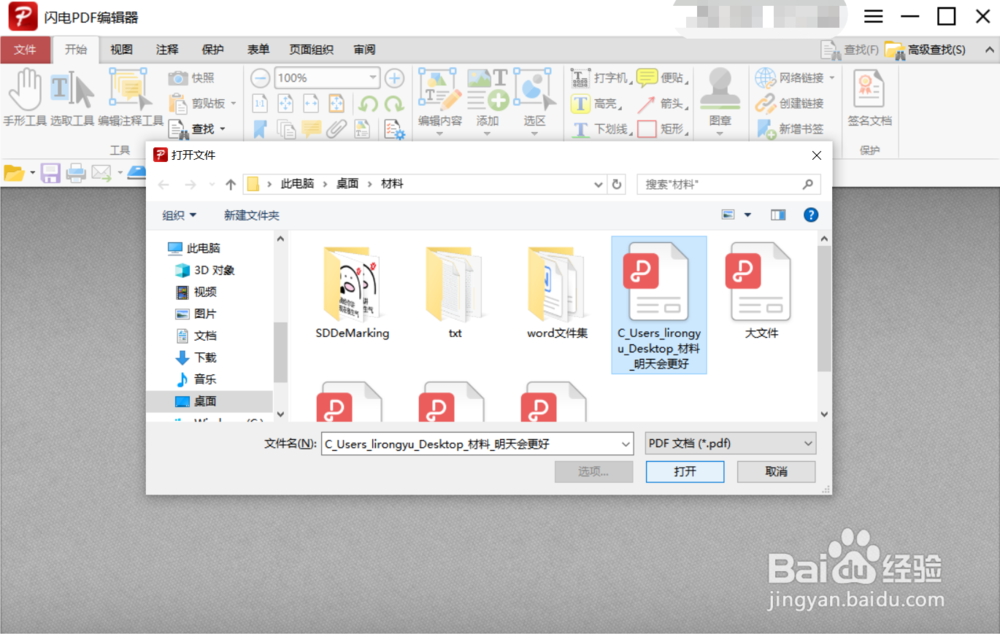Select the Hand tool (手形工具)
This screenshot has width=1000, height=634.
click(26, 98)
